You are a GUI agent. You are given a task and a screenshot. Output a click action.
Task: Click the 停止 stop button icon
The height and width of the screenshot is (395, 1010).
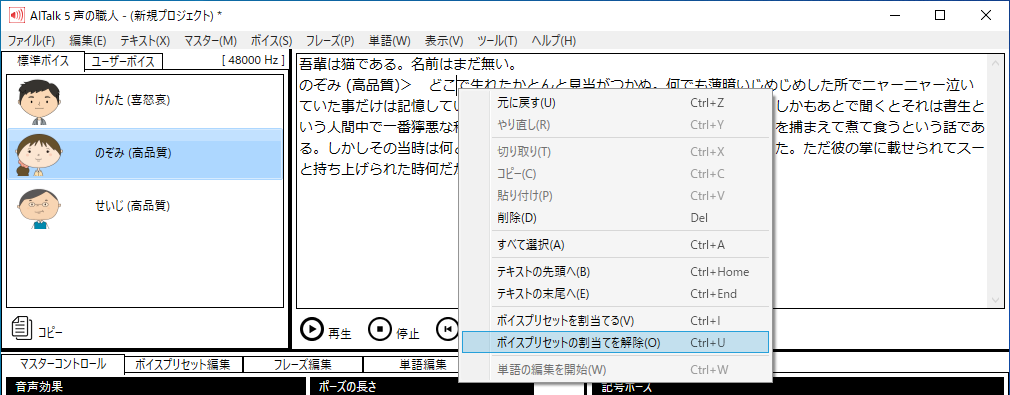(380, 329)
